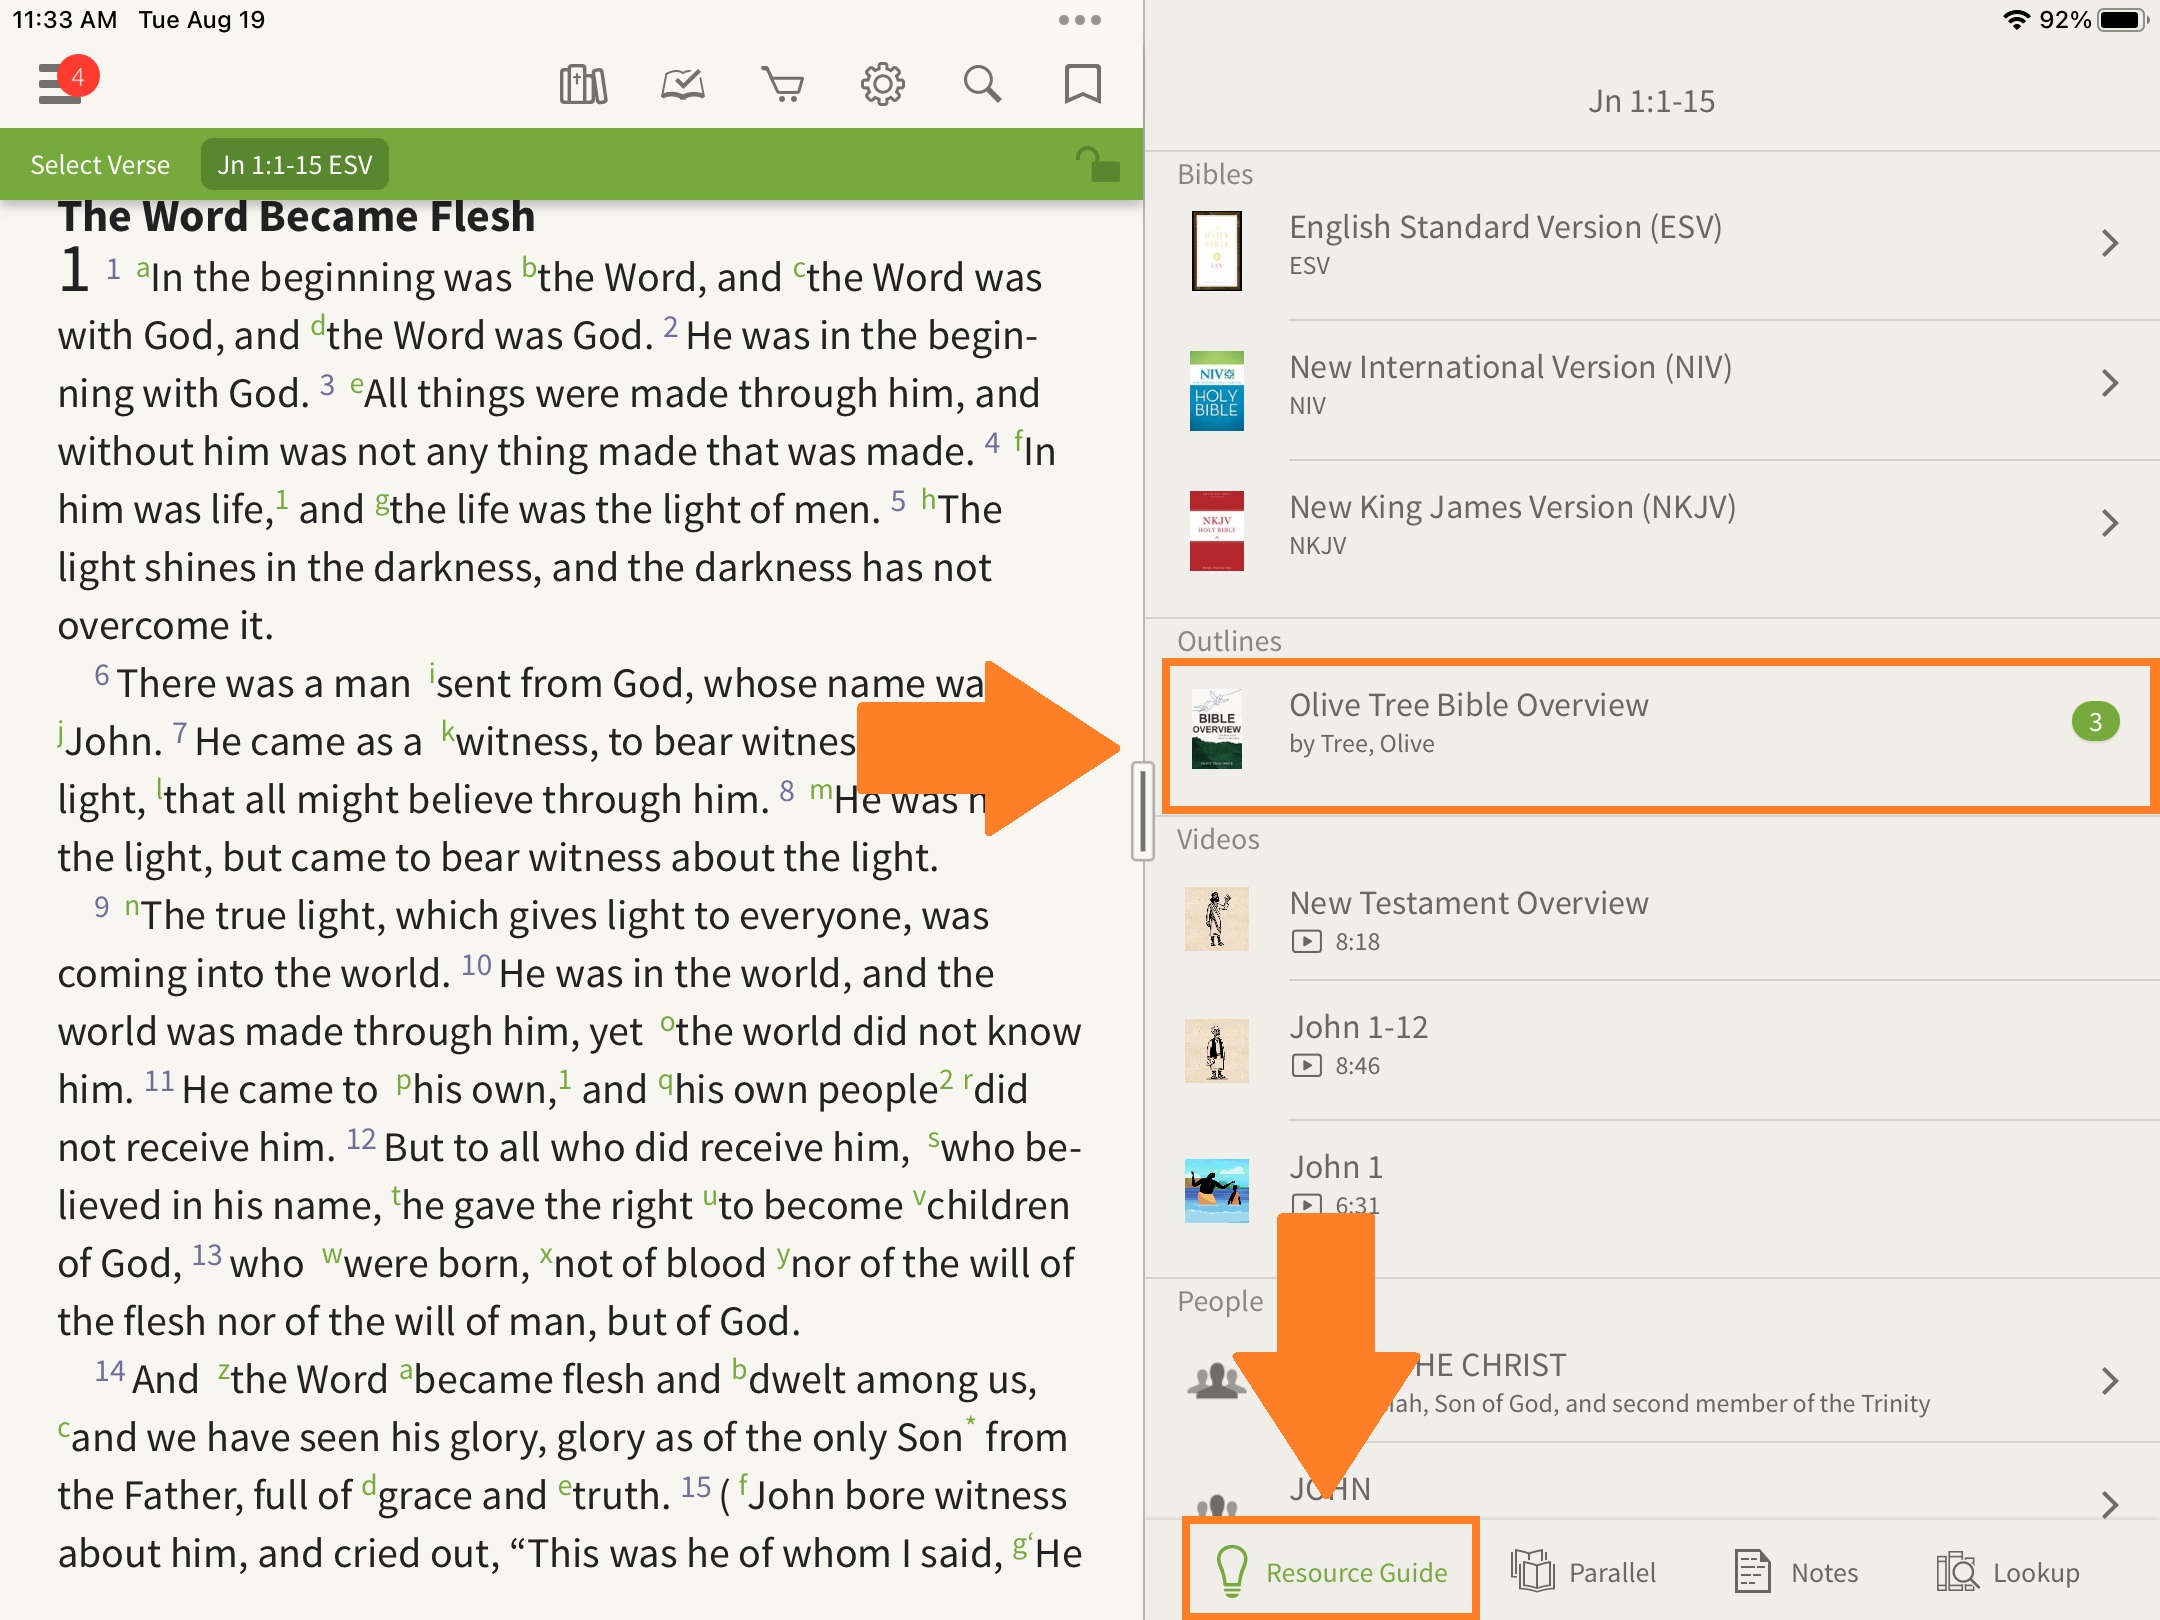Tap the search magnifier icon
Image resolution: width=2160 pixels, height=1620 pixels.
982,85
